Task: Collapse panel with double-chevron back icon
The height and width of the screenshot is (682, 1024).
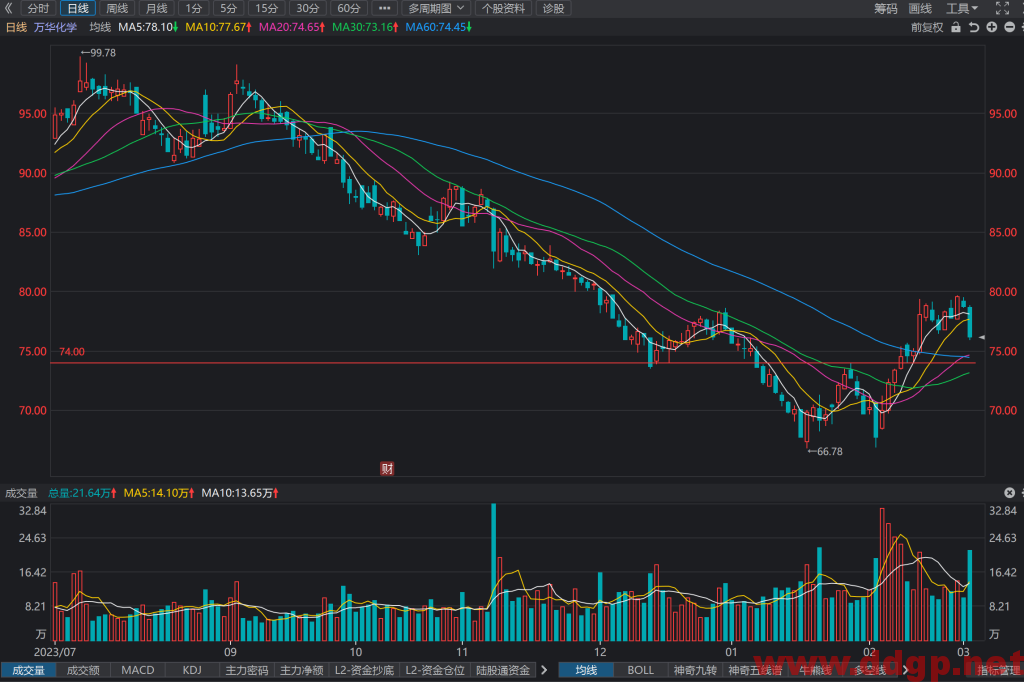Action: tap(8, 8)
